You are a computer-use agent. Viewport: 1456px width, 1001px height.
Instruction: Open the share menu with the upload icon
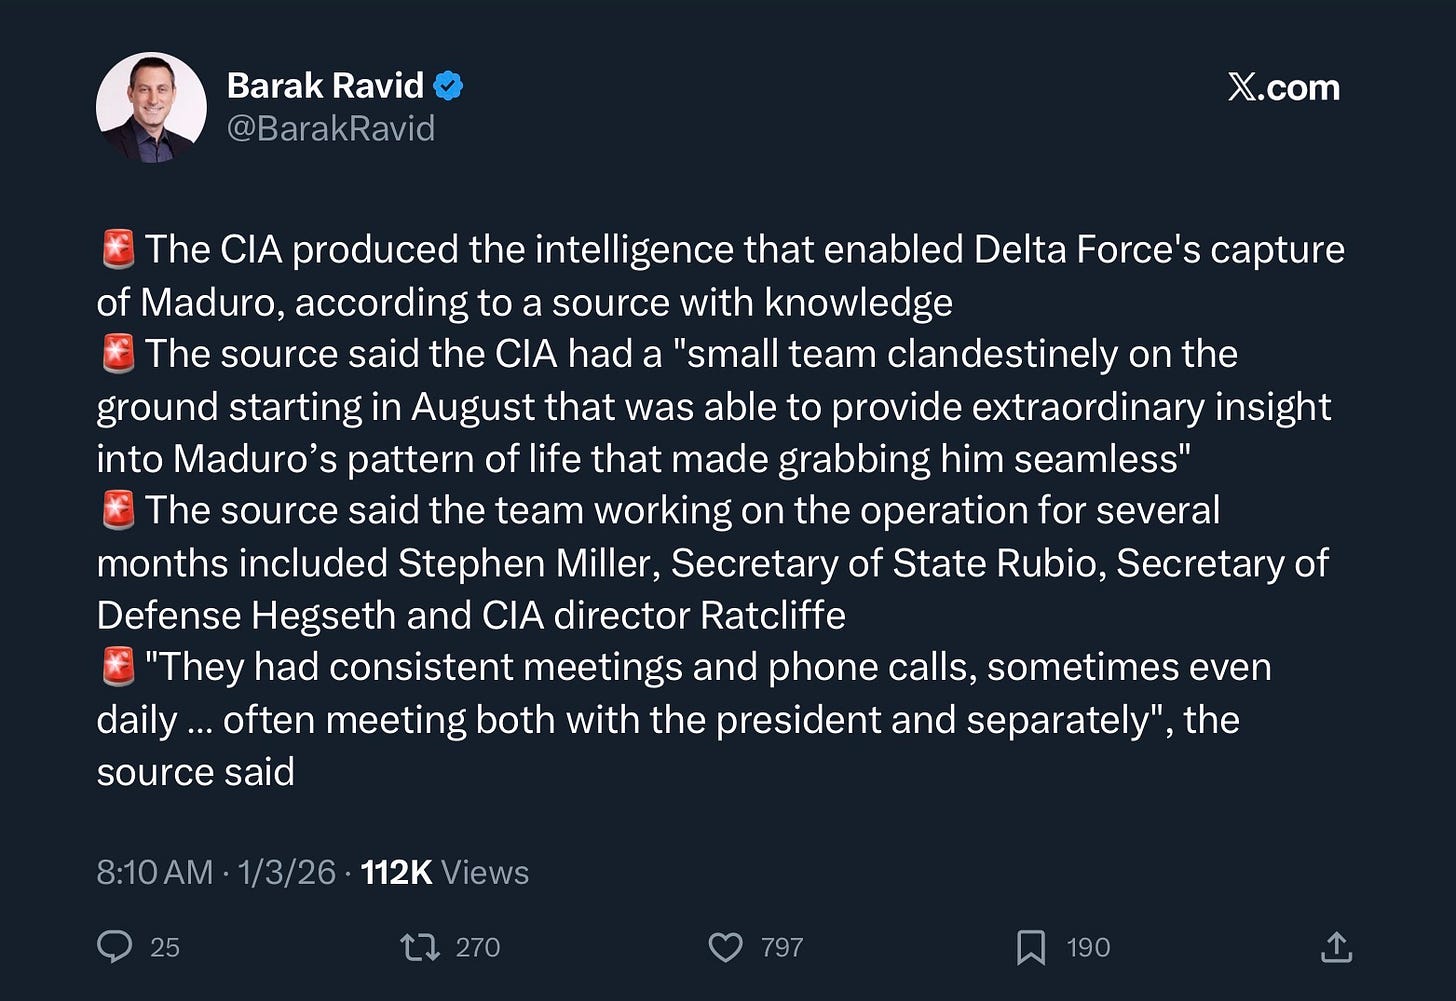pos(1336,946)
